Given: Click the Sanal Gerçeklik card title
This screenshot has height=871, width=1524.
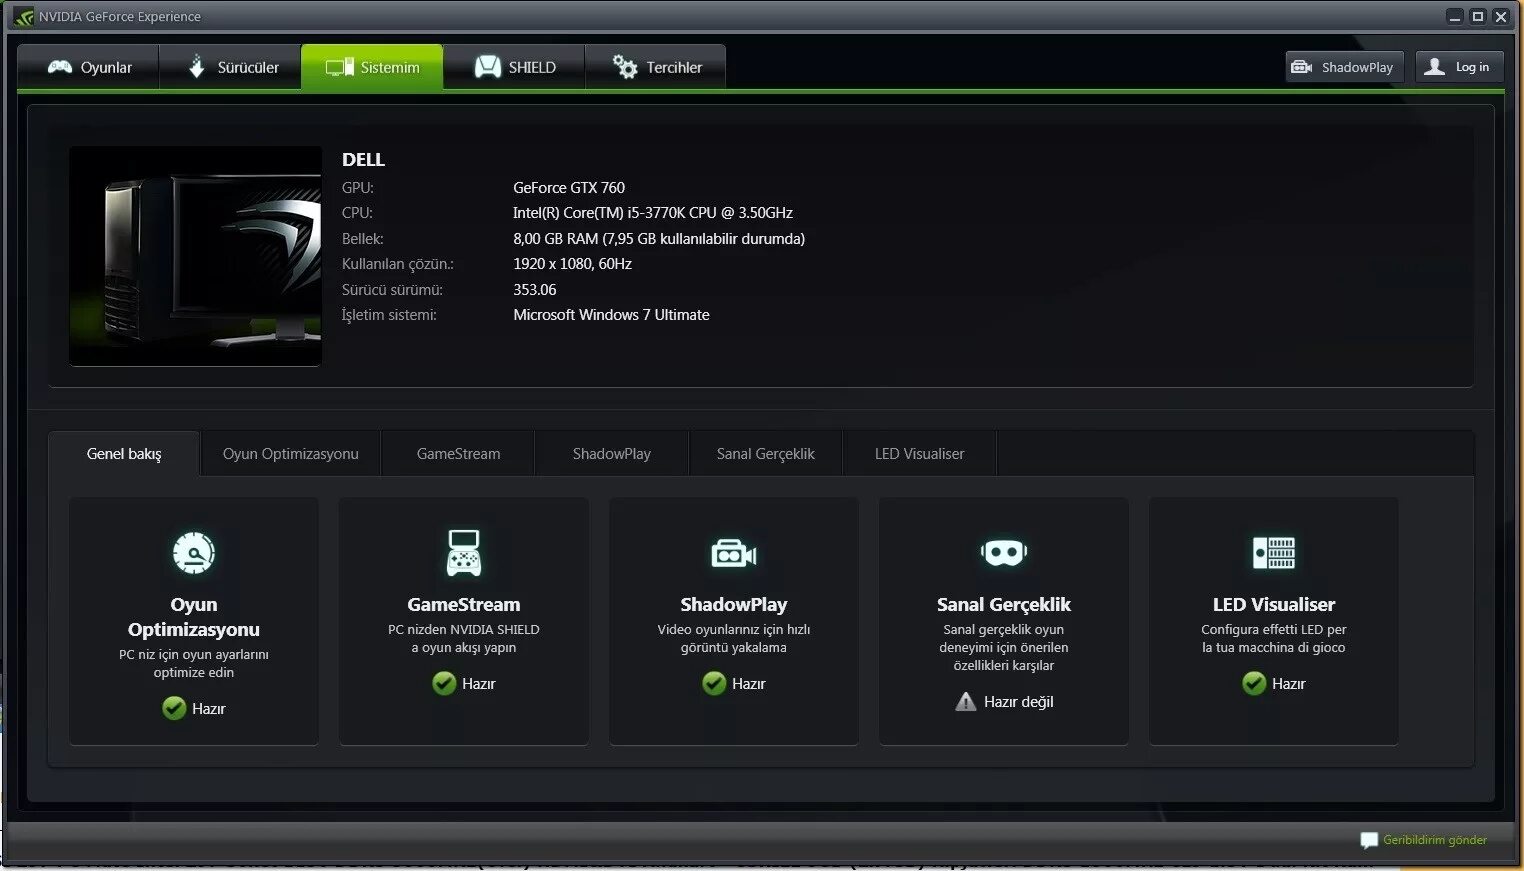Looking at the screenshot, I should [1004, 605].
